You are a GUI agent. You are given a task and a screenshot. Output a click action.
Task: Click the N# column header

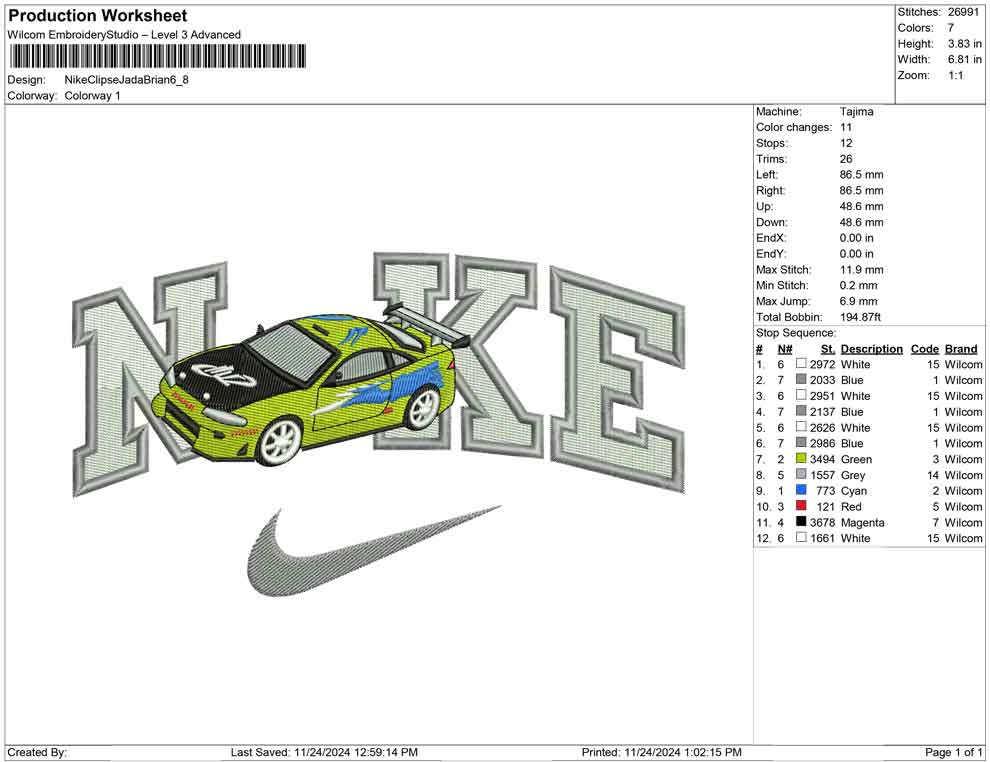(785, 349)
